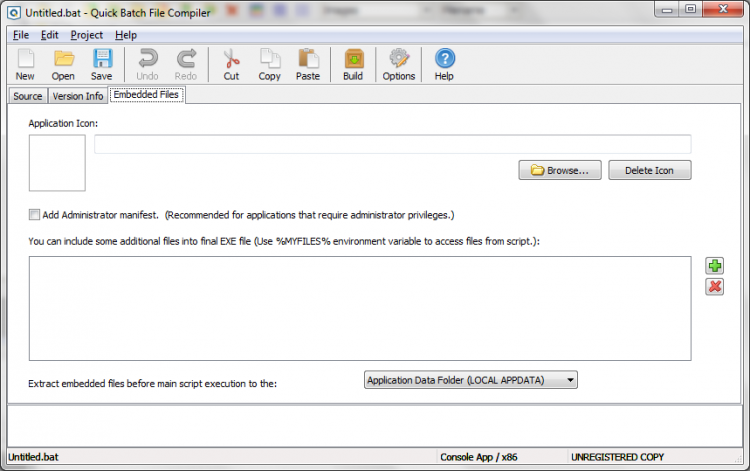Open a batch file using Open icon

point(63,64)
